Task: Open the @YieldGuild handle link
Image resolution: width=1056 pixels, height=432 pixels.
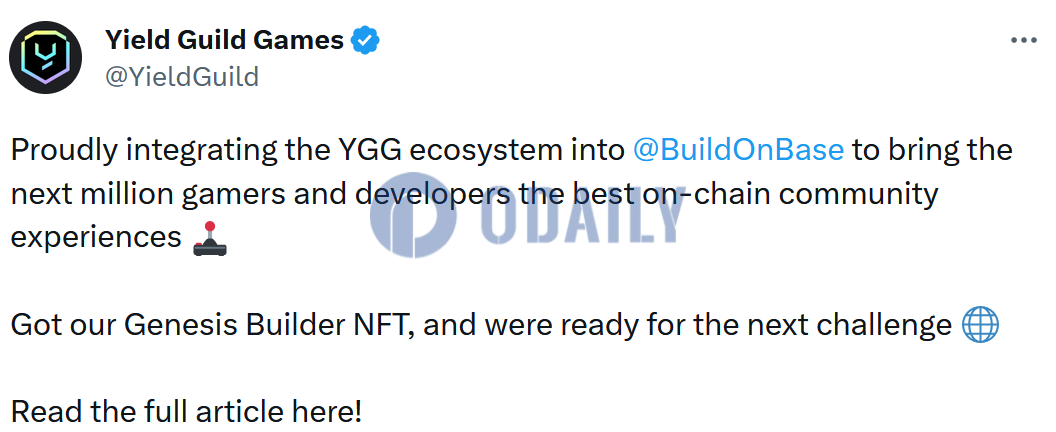Action: point(182,77)
